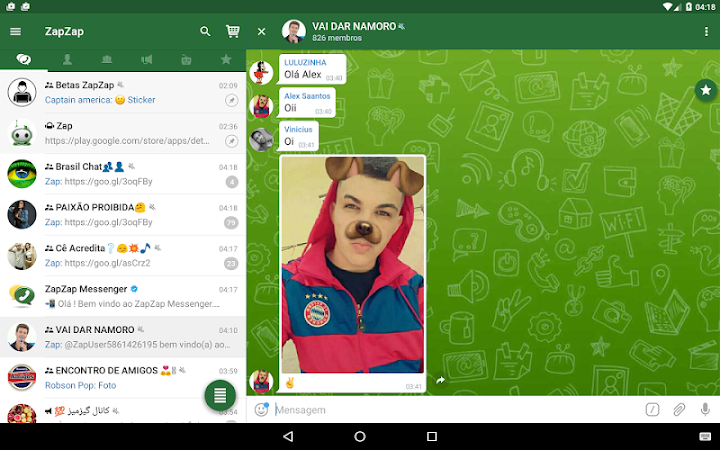Open Brasil Chat flag-eye avatar
Viewport: 720px width, 450px height.
[x=22, y=174]
